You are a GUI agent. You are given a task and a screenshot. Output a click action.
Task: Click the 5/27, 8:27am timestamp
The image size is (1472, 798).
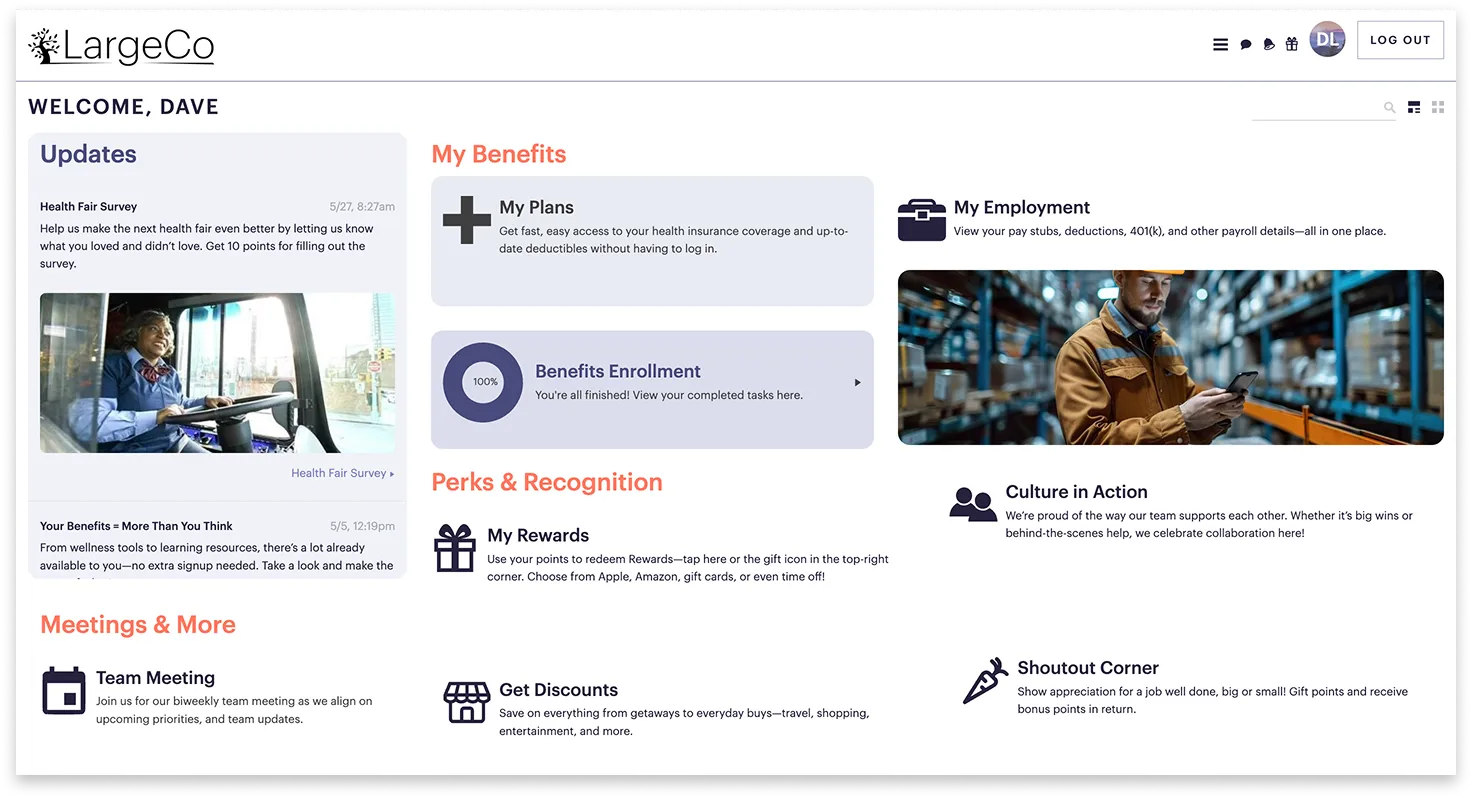pyautogui.click(x=362, y=207)
